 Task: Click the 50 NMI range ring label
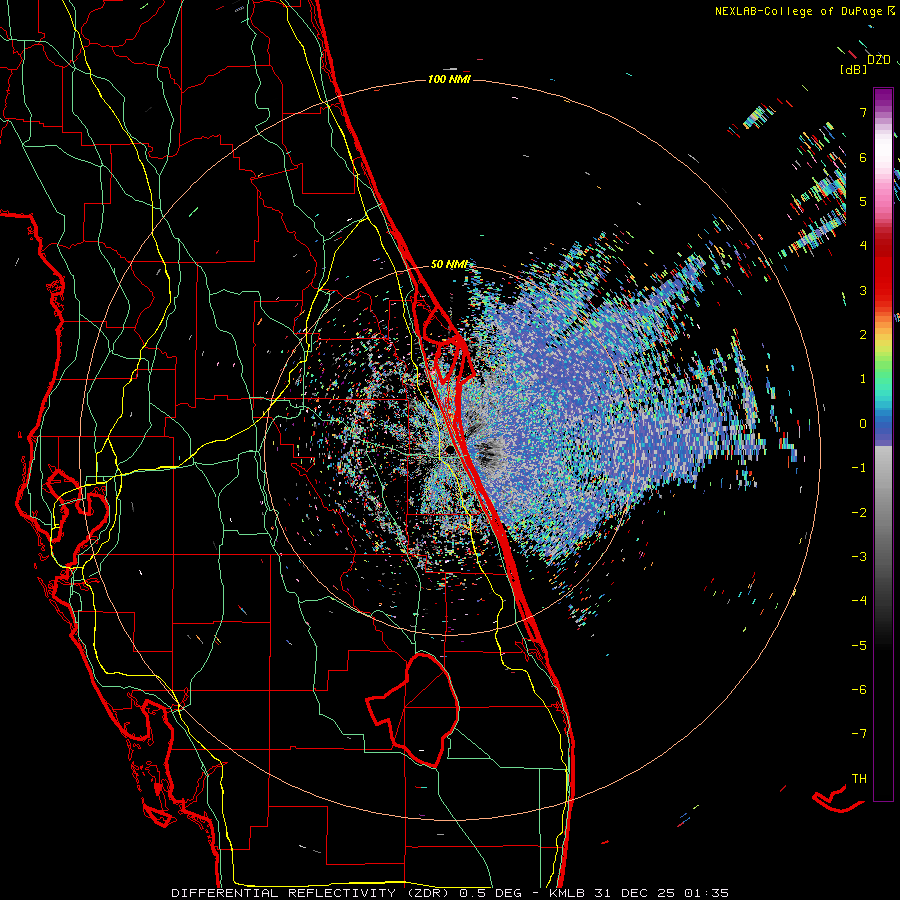coord(449,265)
